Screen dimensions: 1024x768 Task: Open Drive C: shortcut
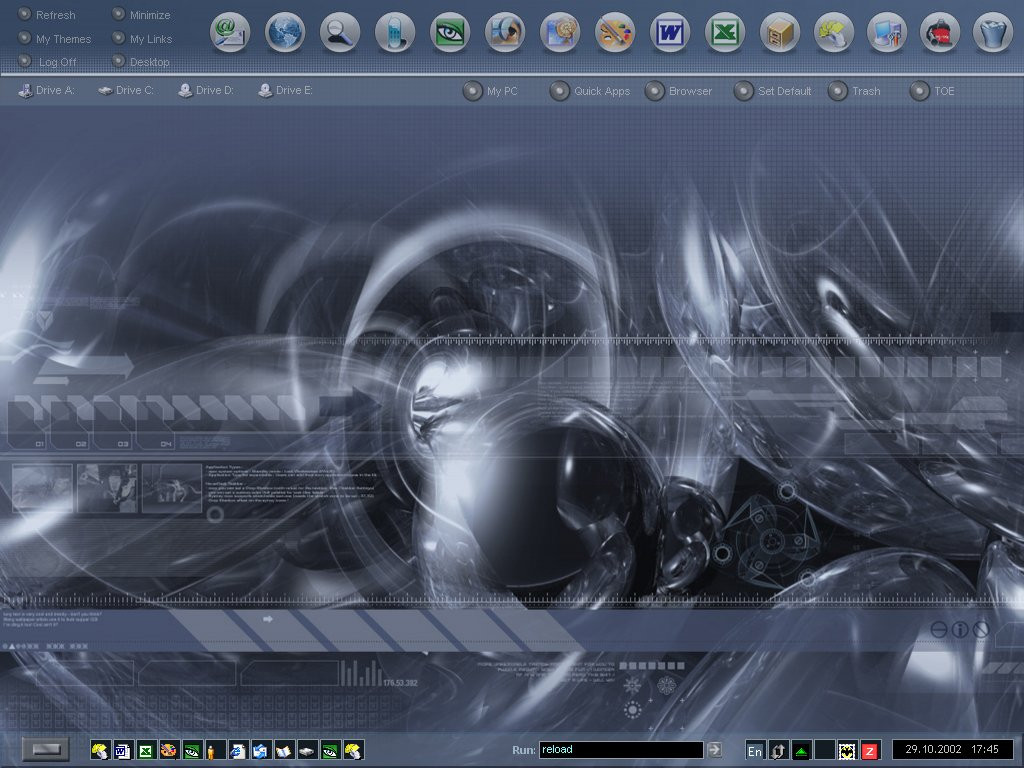coord(126,90)
